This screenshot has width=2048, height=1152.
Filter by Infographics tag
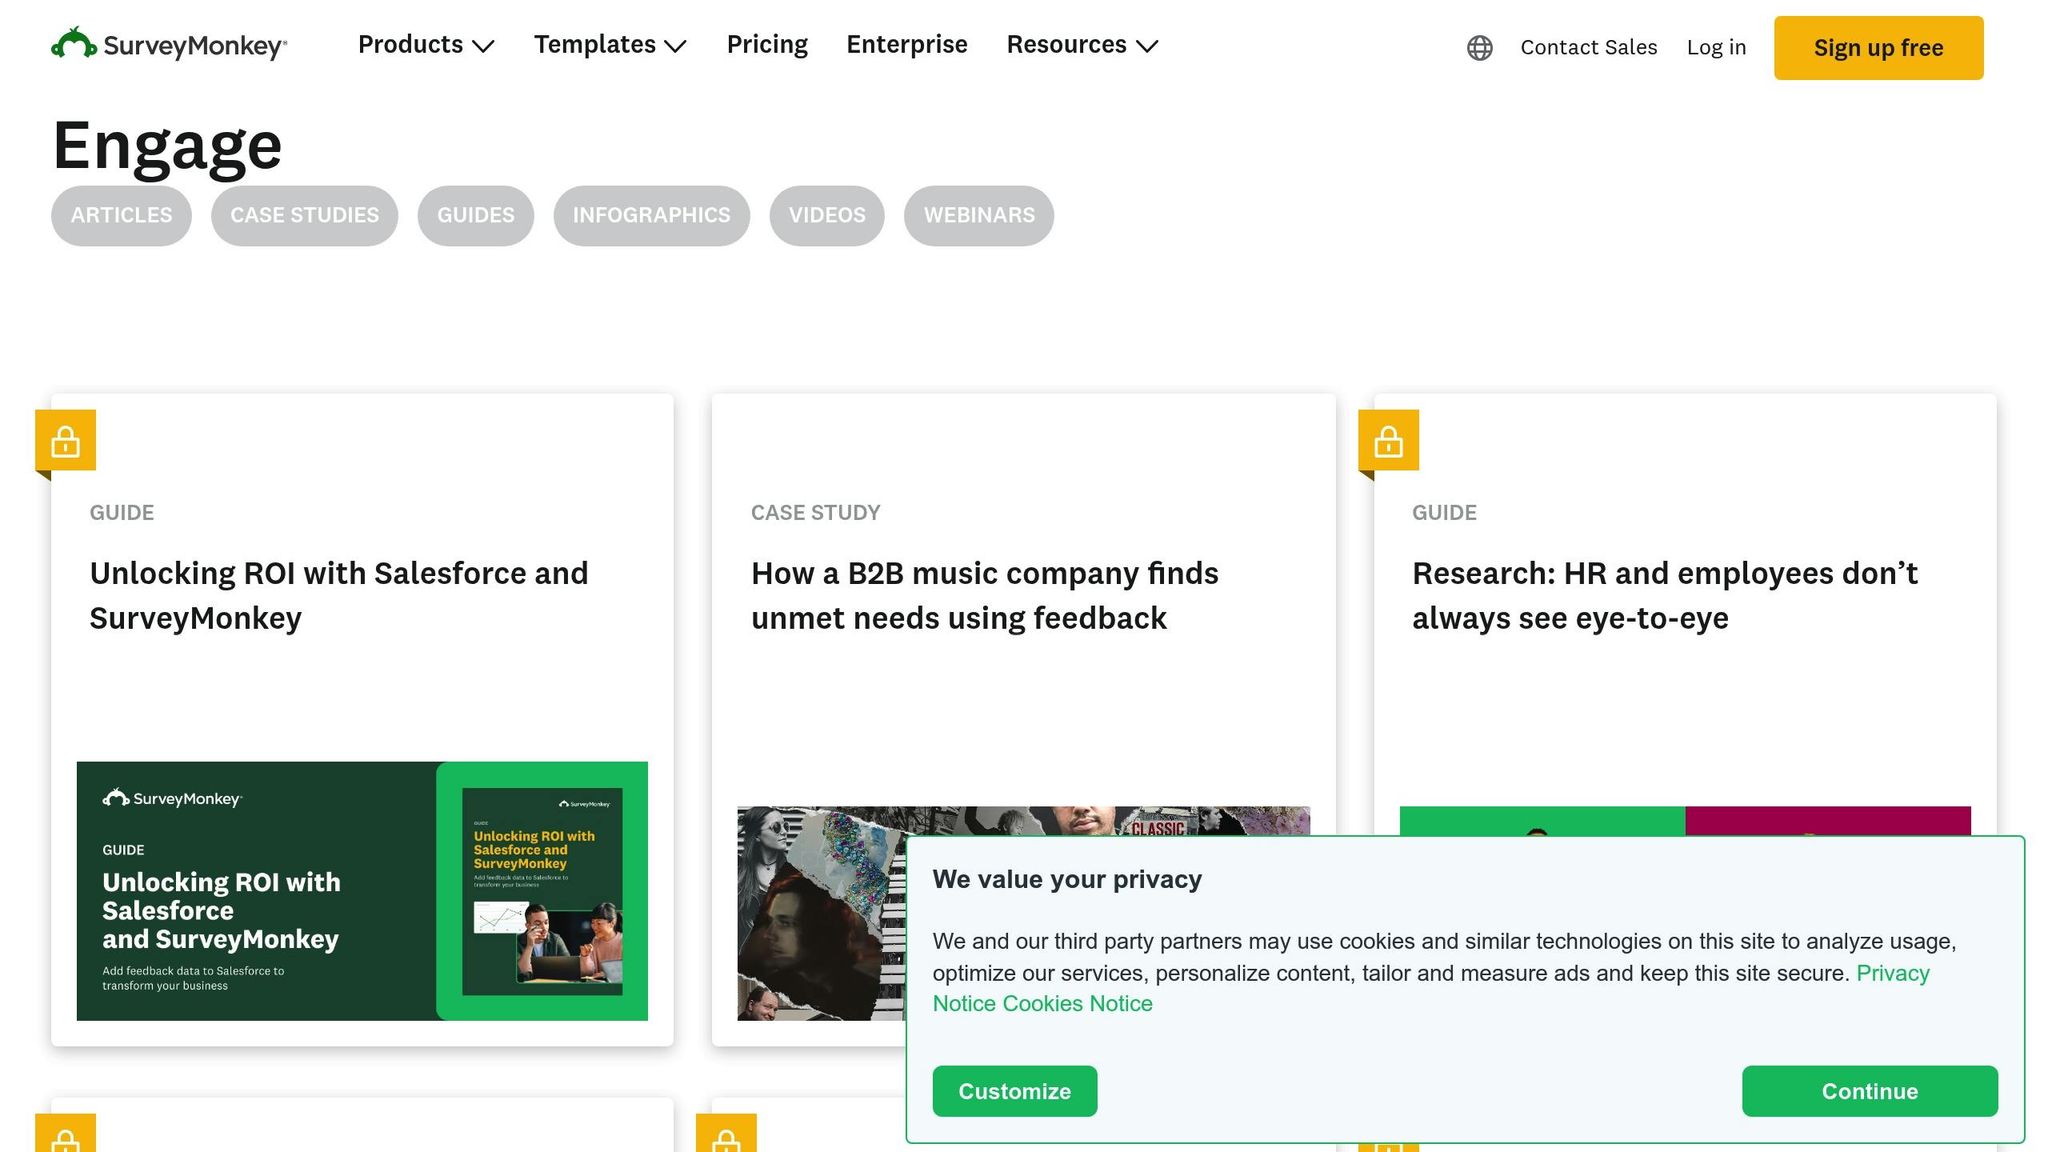tap(651, 216)
